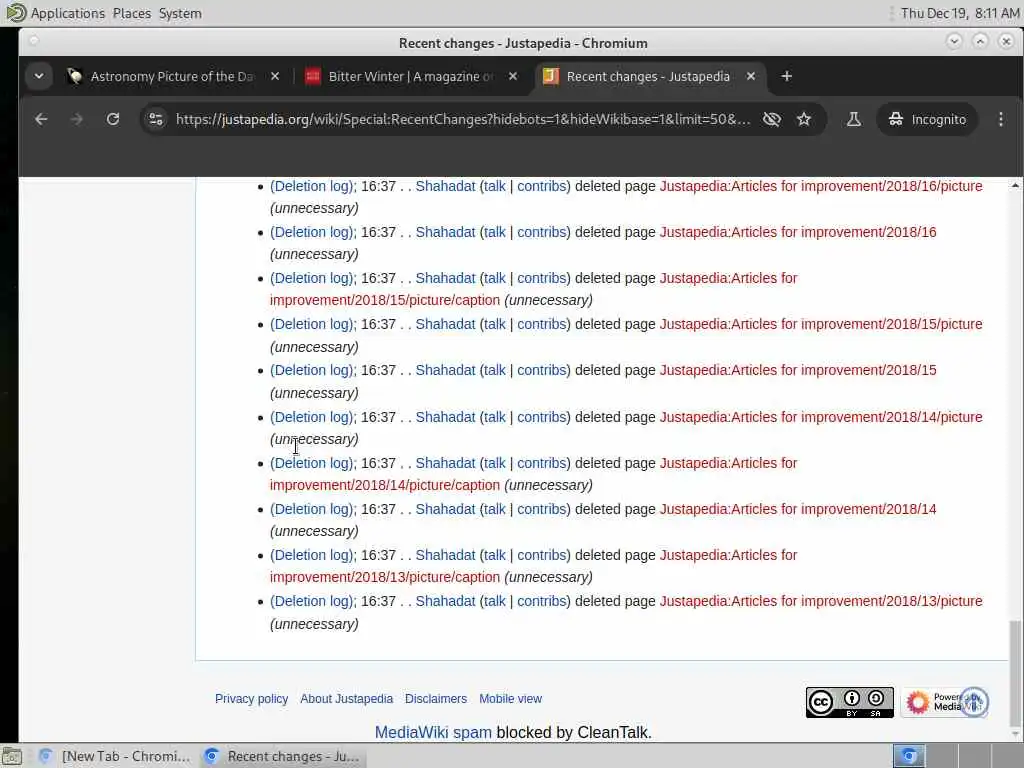Click the page vertical scrollbar thumb

click(x=1014, y=673)
